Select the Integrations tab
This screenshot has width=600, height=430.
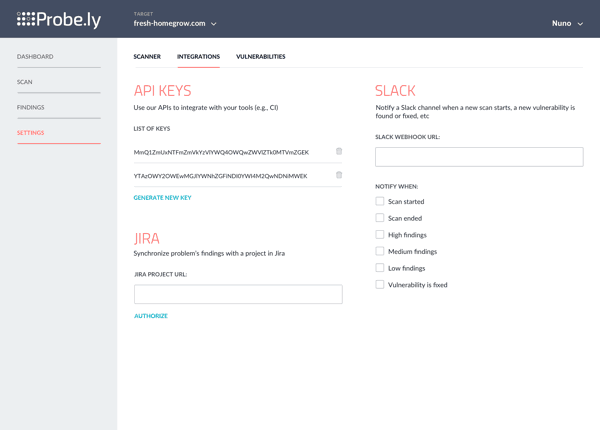198,57
